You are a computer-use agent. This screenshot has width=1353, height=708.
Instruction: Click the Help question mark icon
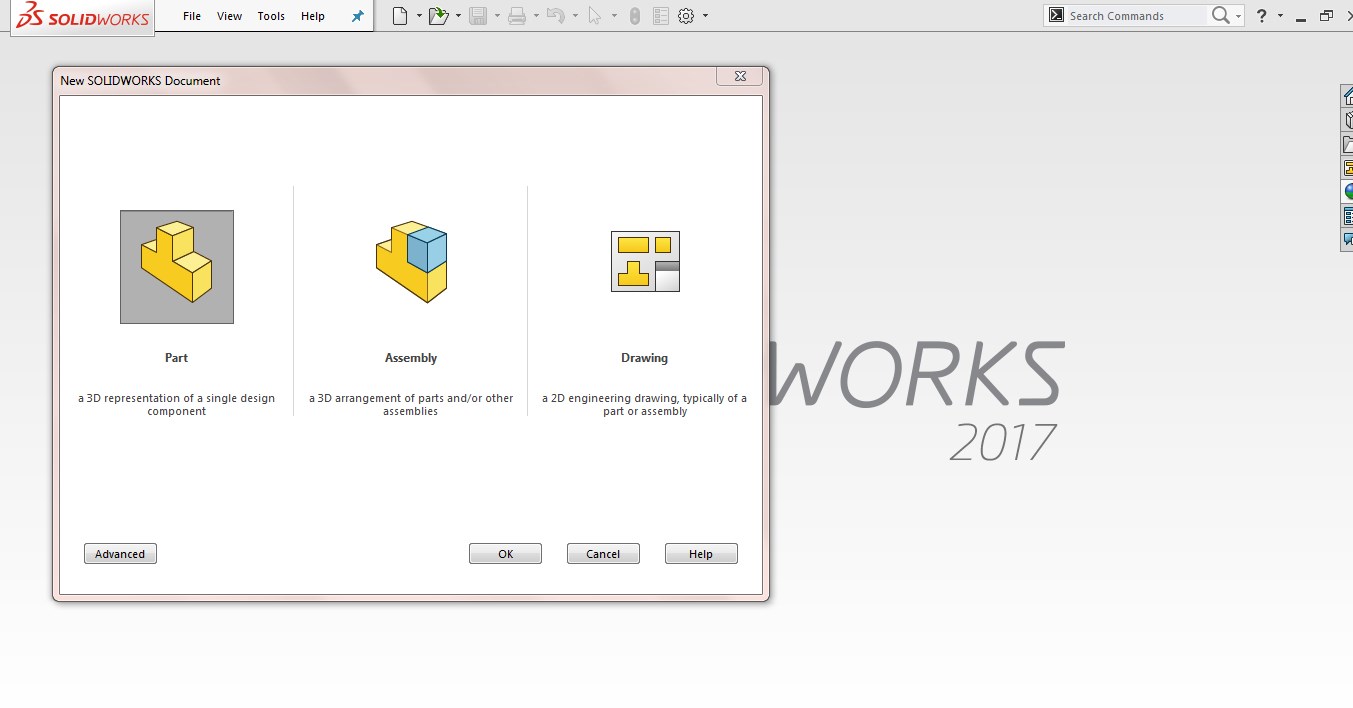pos(1262,15)
